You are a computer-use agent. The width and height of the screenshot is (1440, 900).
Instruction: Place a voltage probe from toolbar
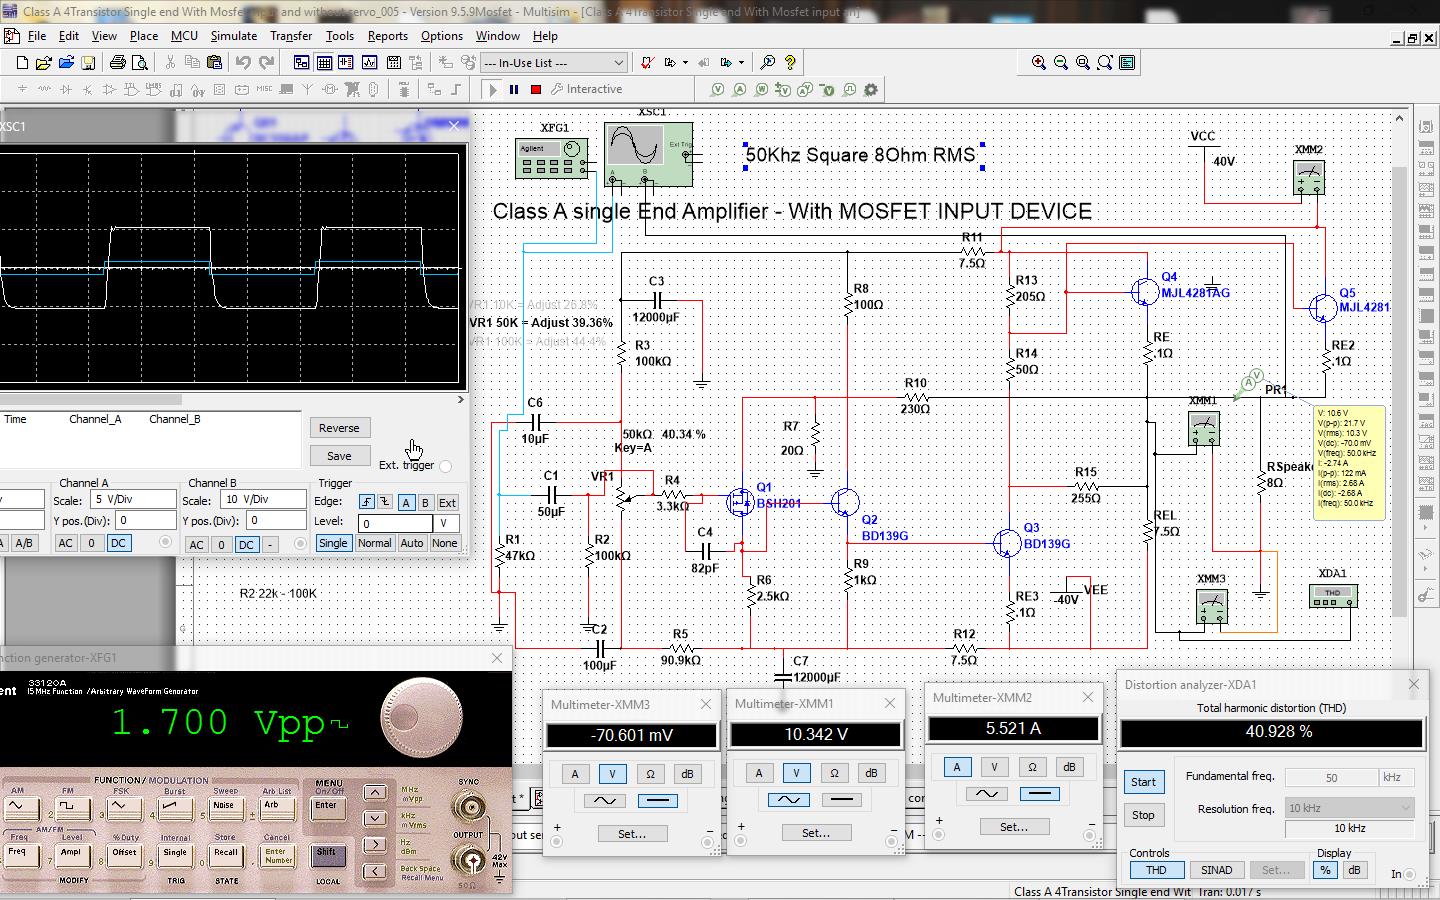717,89
